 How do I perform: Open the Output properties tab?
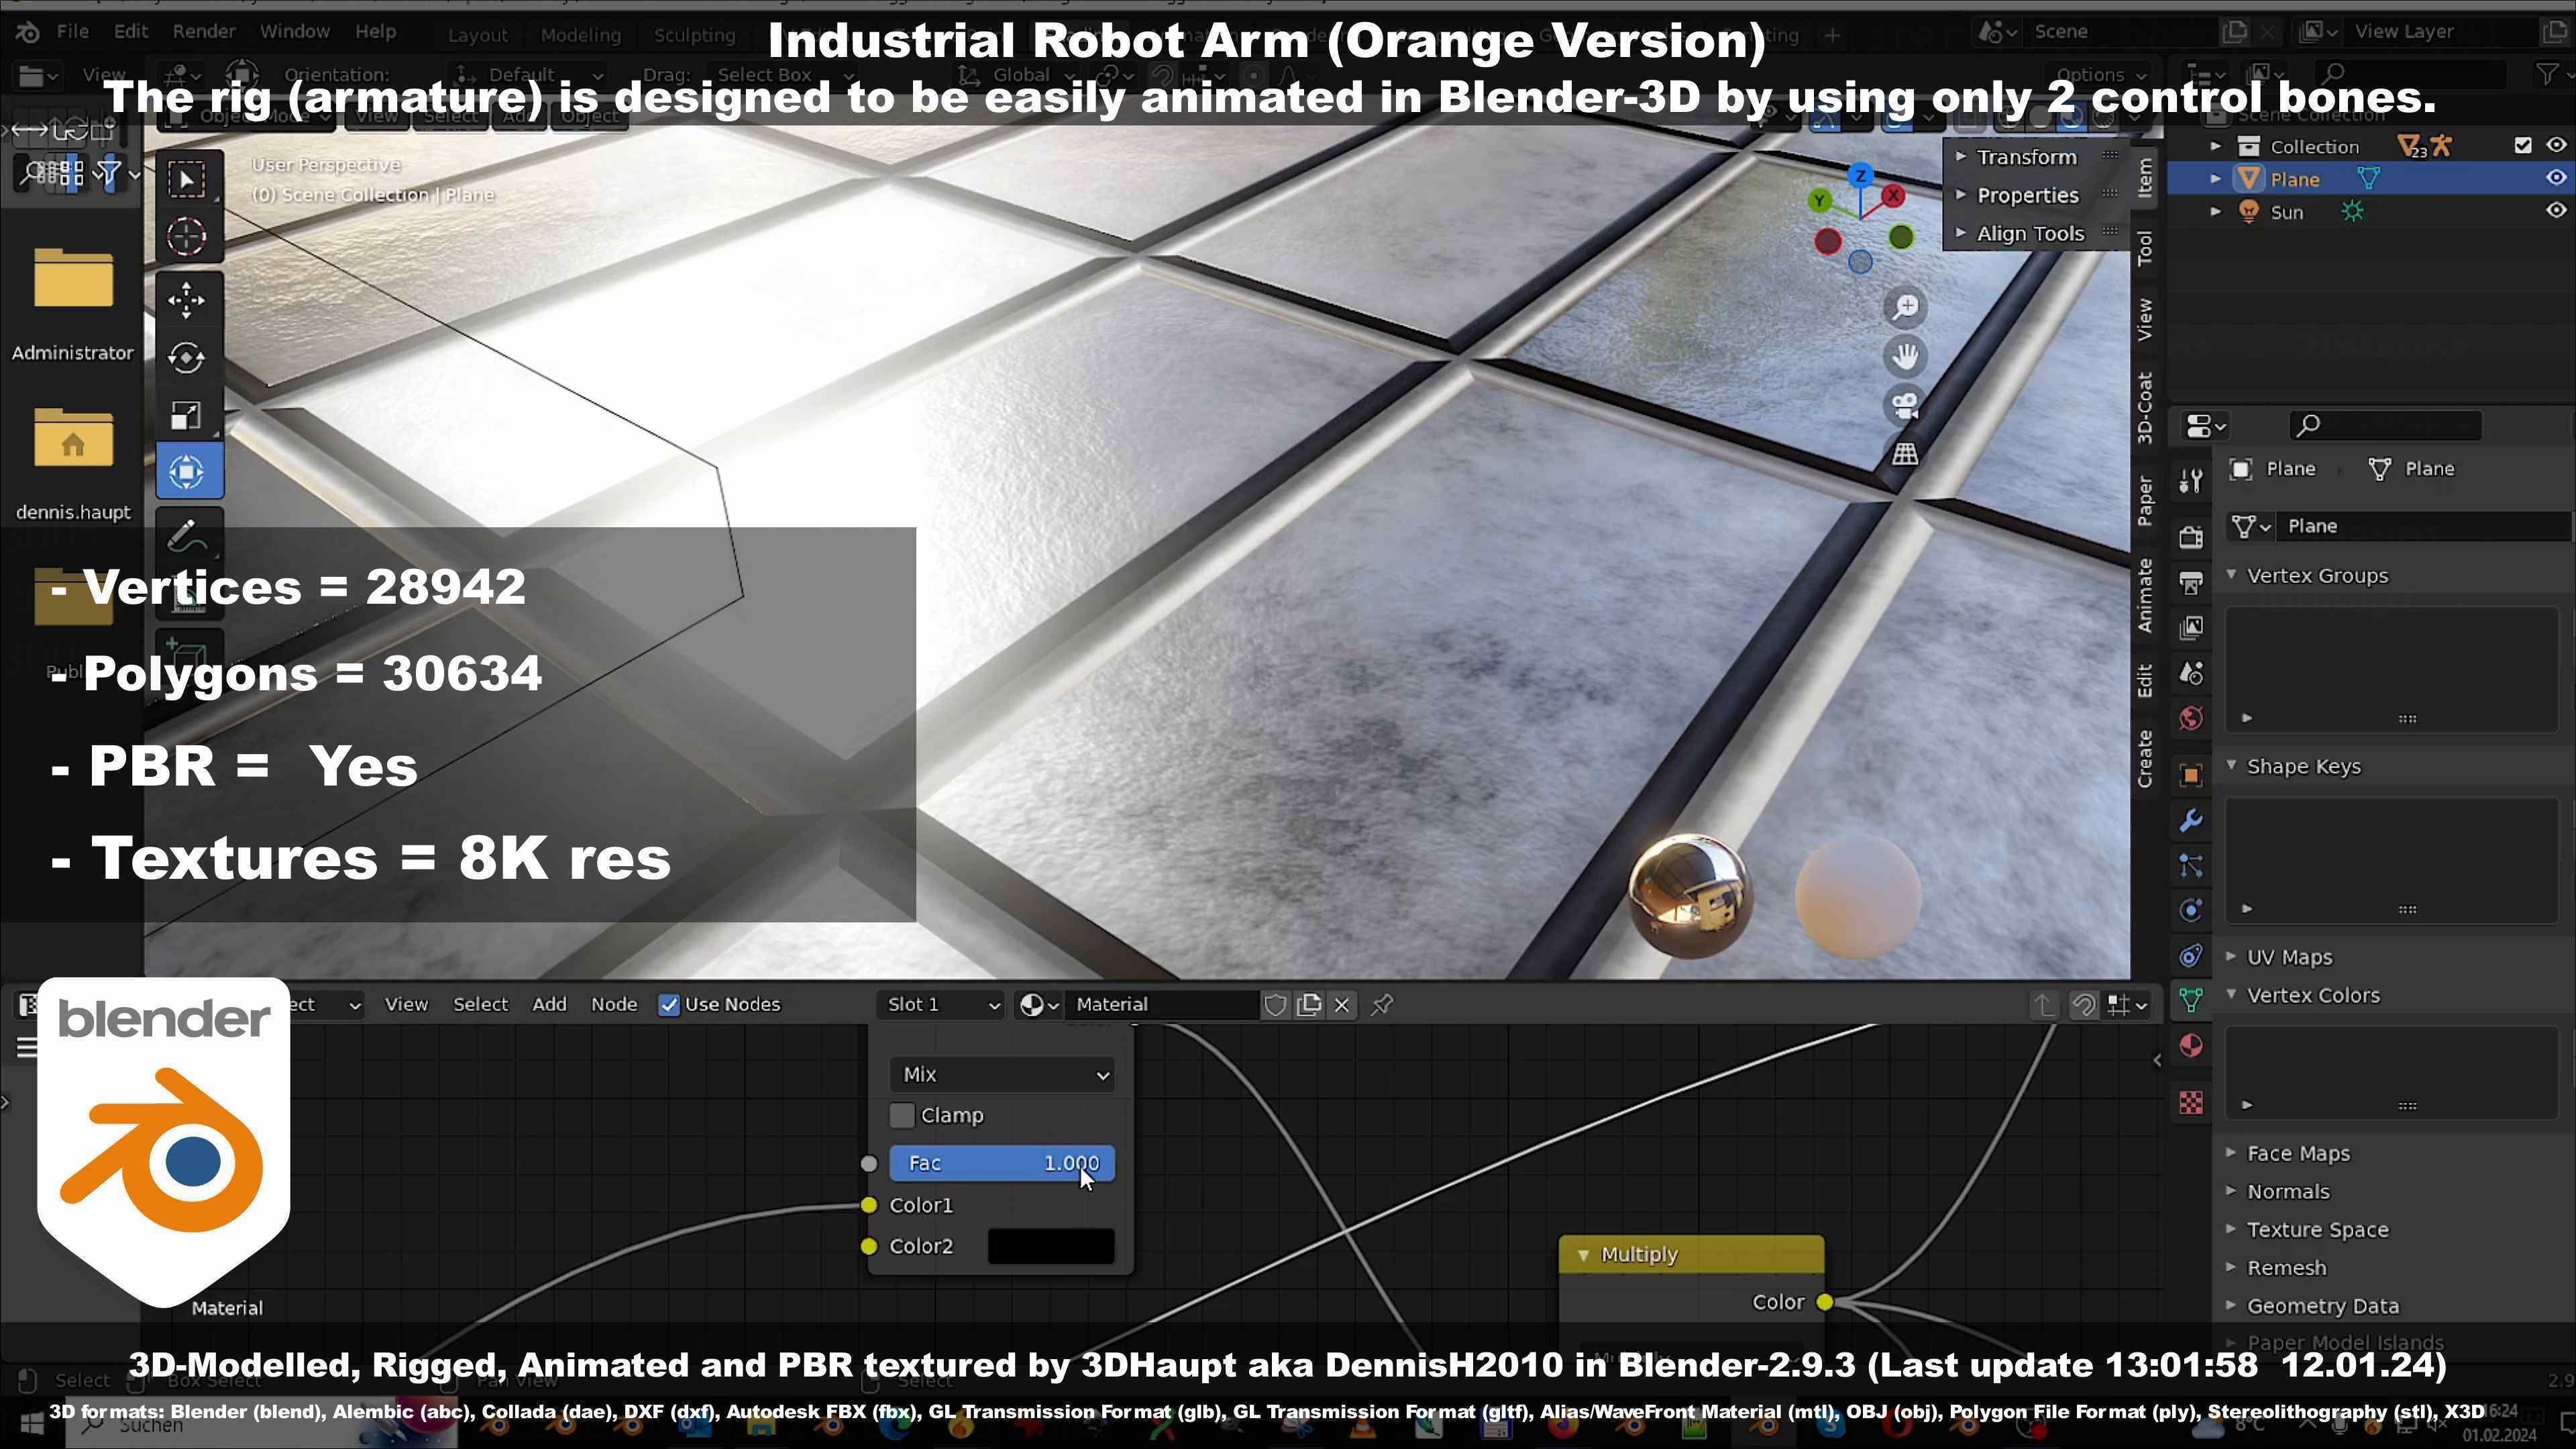click(x=2191, y=583)
